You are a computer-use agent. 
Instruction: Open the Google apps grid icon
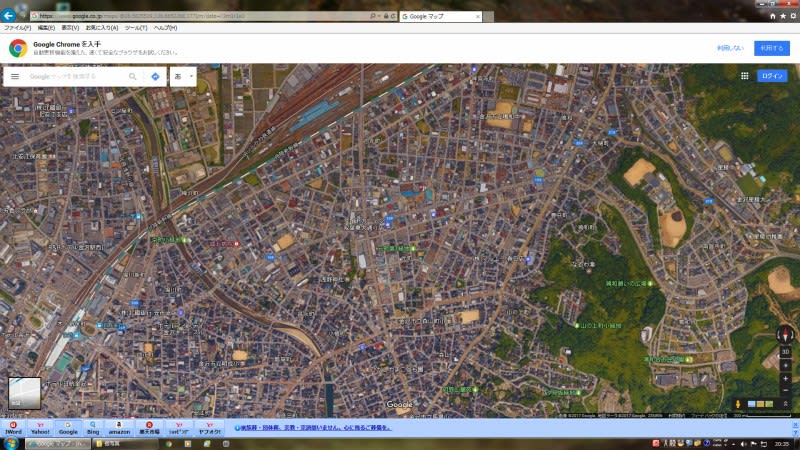click(744, 76)
